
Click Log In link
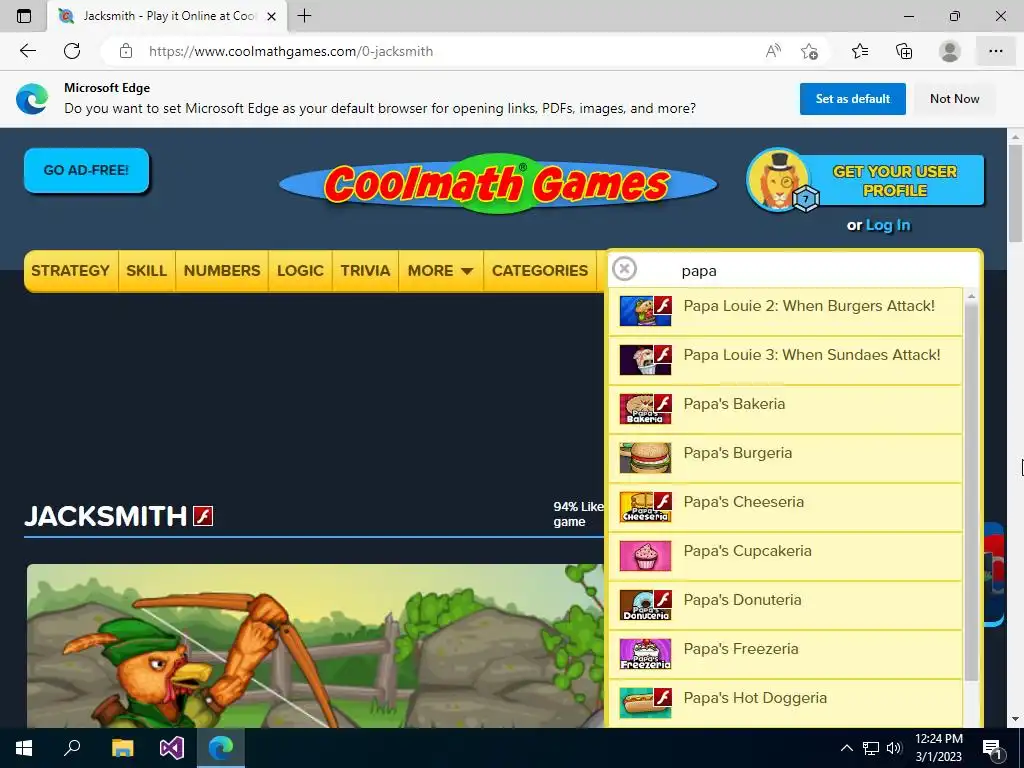(888, 225)
